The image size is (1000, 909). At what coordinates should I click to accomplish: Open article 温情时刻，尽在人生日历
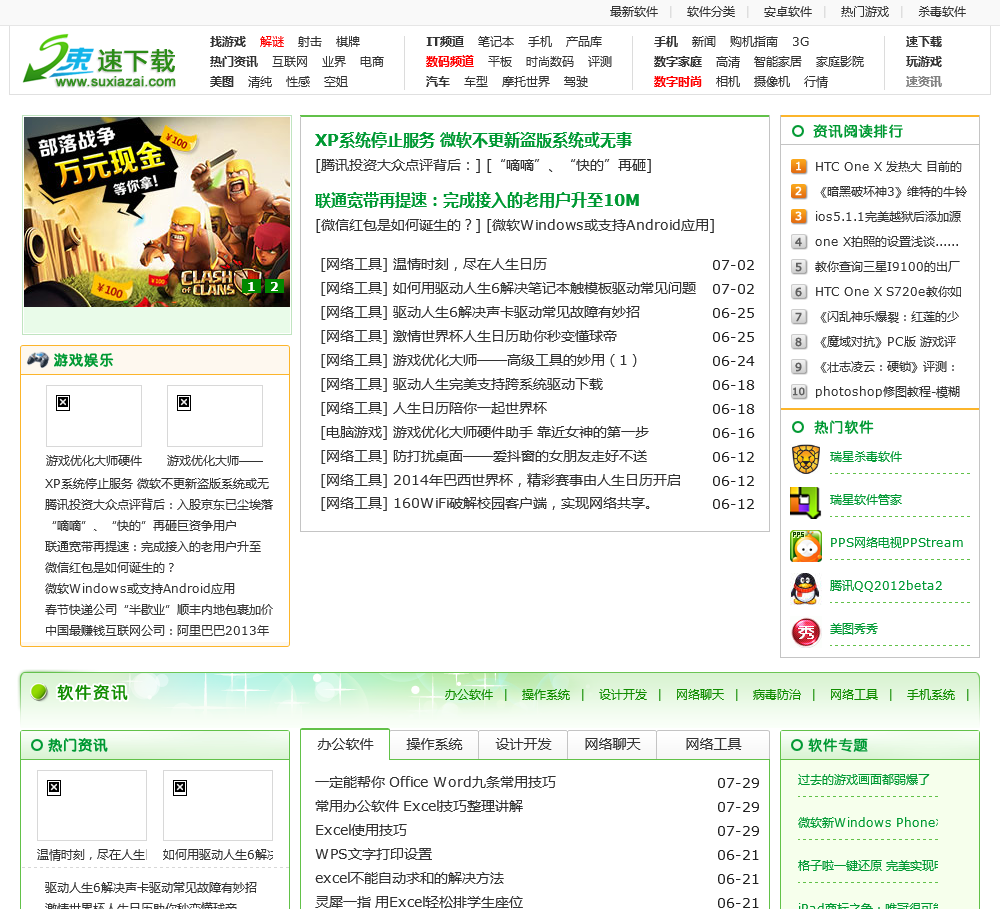tap(469, 265)
